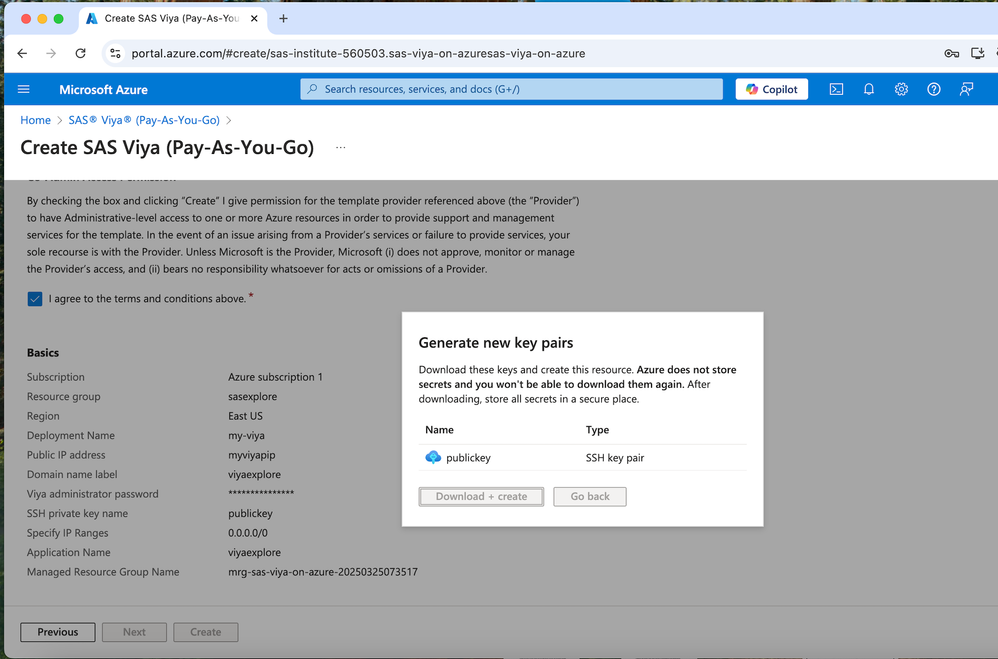Open site information icon in address bar
The width and height of the screenshot is (998, 659).
(x=115, y=53)
